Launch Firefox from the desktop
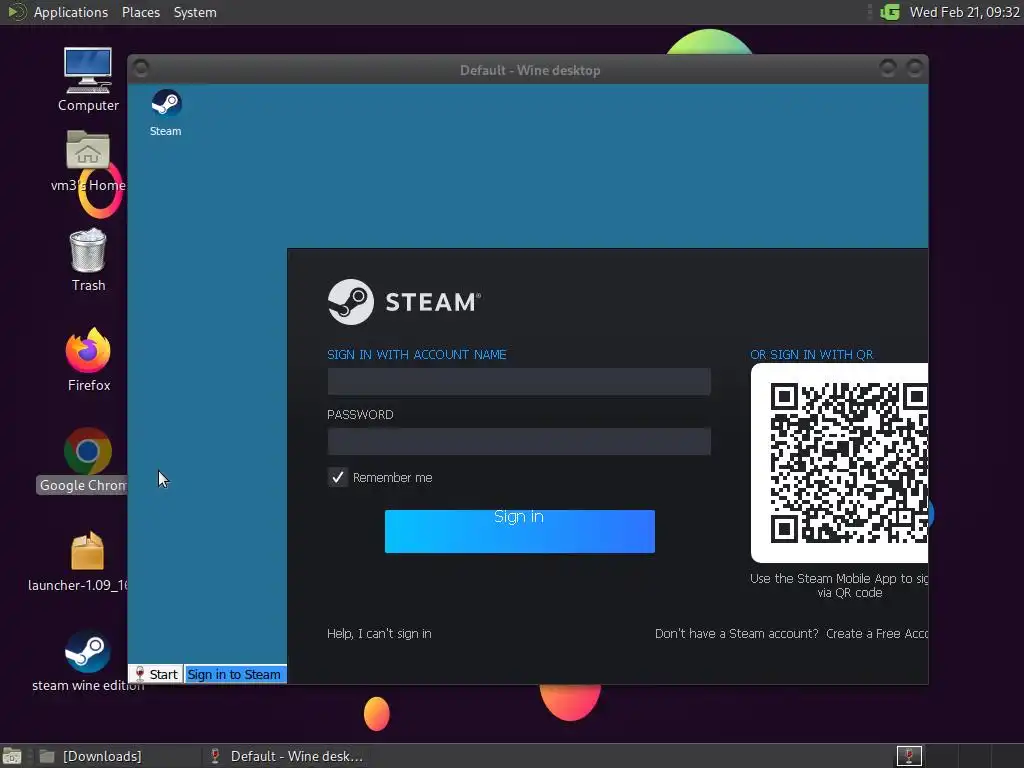The height and width of the screenshot is (768, 1024). [x=88, y=359]
